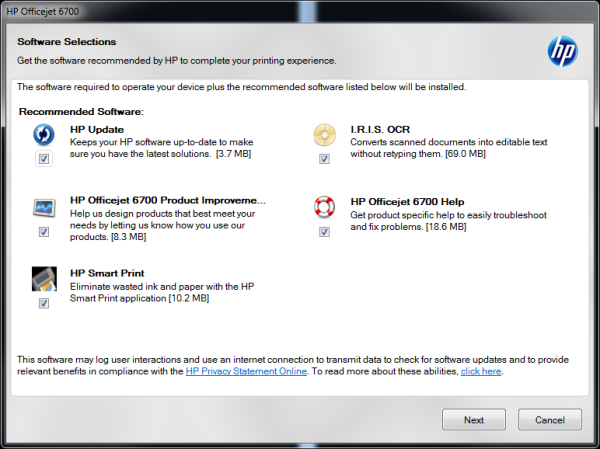This screenshot has height=449, width=600.
Task: Disable the HP Officejet 6700 Help checkbox
Action: coord(324,231)
